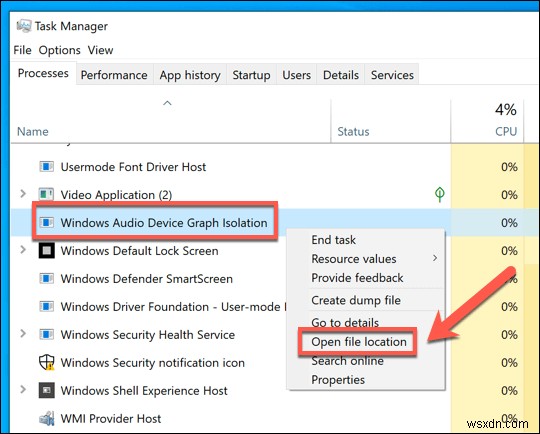Image resolution: width=540 pixels, height=434 pixels.
Task: Click the Windows Shell Experience Host icon
Action: 46,391
